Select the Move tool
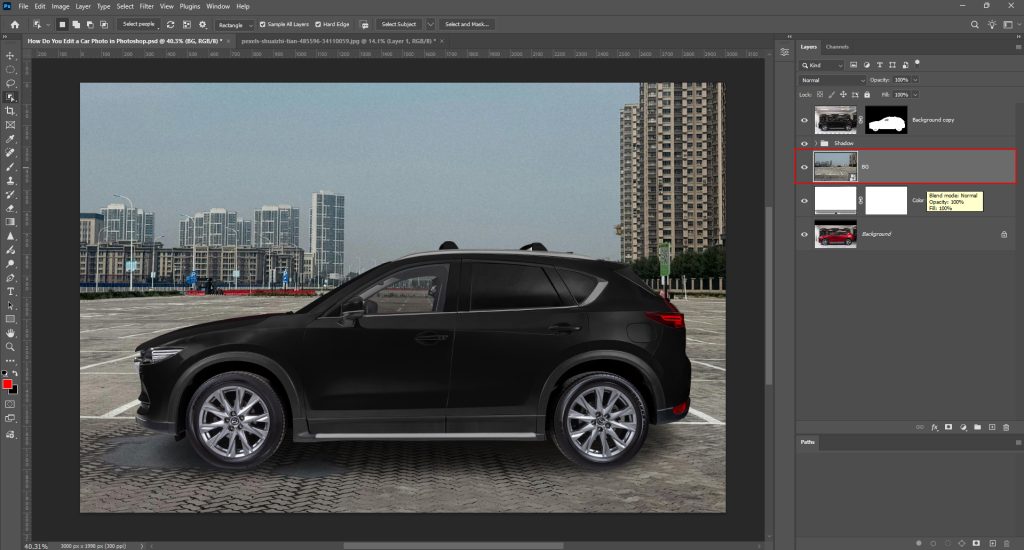 tap(10, 55)
